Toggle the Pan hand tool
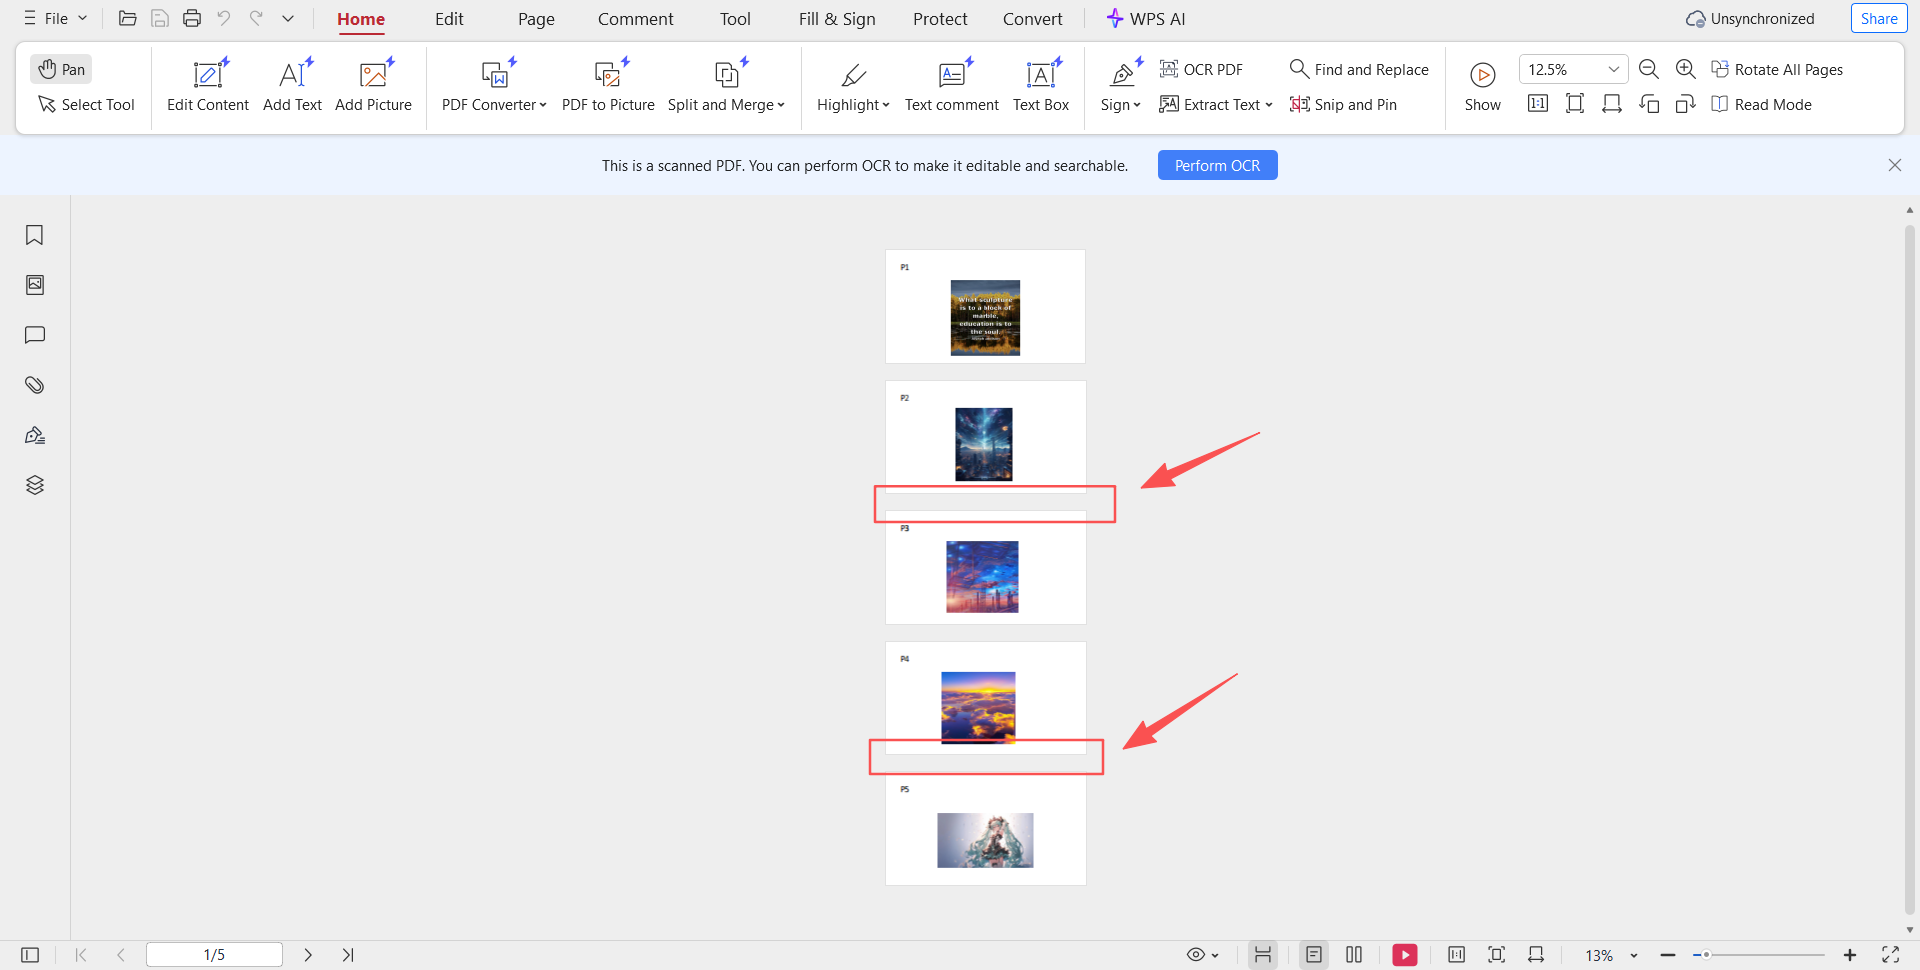The height and width of the screenshot is (970, 1920). tap(61, 69)
